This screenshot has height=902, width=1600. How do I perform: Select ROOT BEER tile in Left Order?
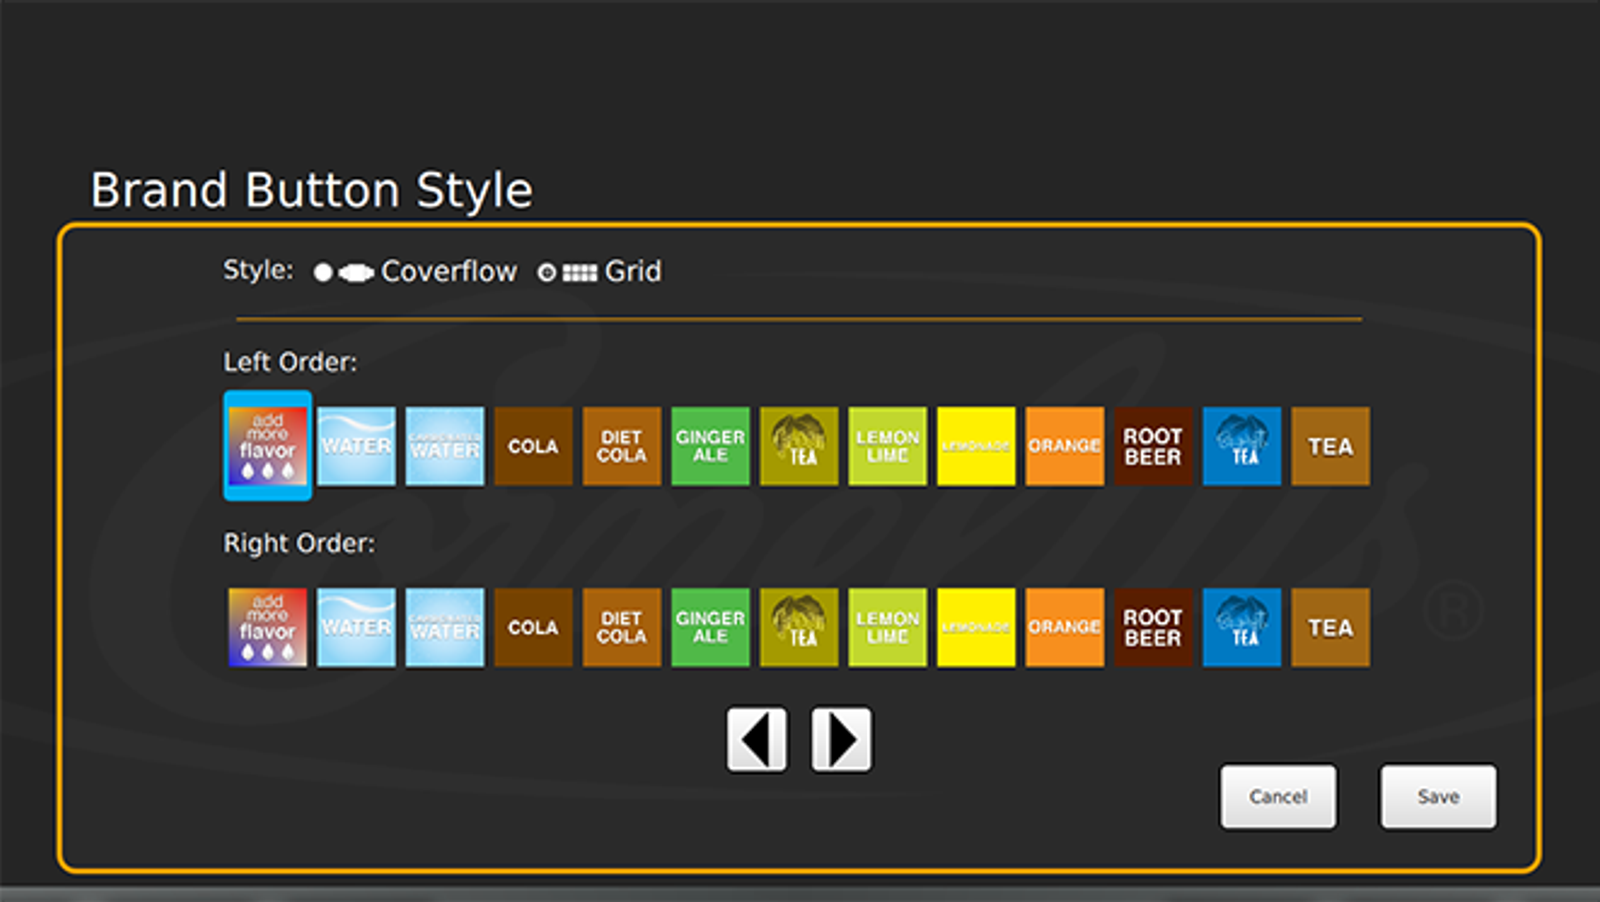[x=1153, y=446]
